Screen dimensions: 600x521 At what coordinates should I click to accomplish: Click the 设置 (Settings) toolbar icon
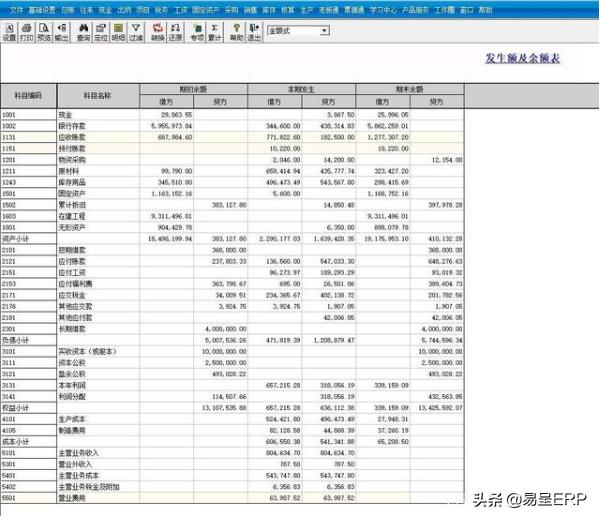pos(9,30)
